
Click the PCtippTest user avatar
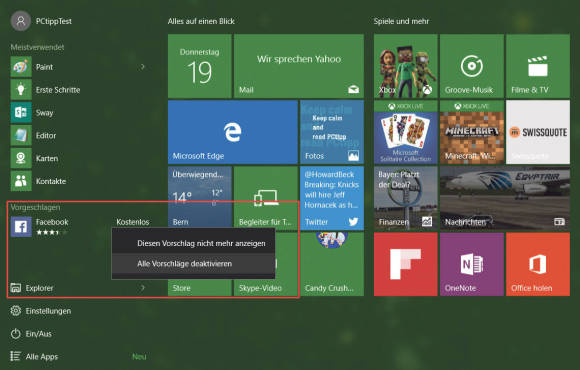click(21, 21)
